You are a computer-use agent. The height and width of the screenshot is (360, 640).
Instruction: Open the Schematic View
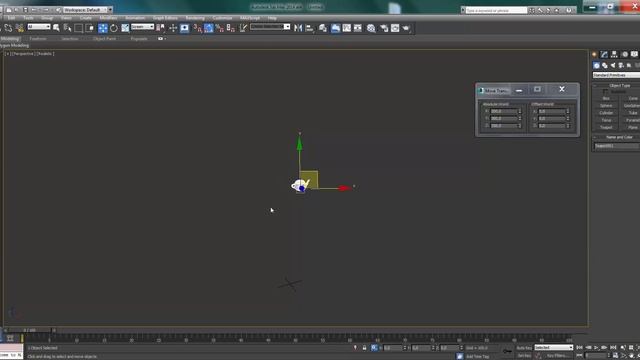pyautogui.click(x=358, y=28)
